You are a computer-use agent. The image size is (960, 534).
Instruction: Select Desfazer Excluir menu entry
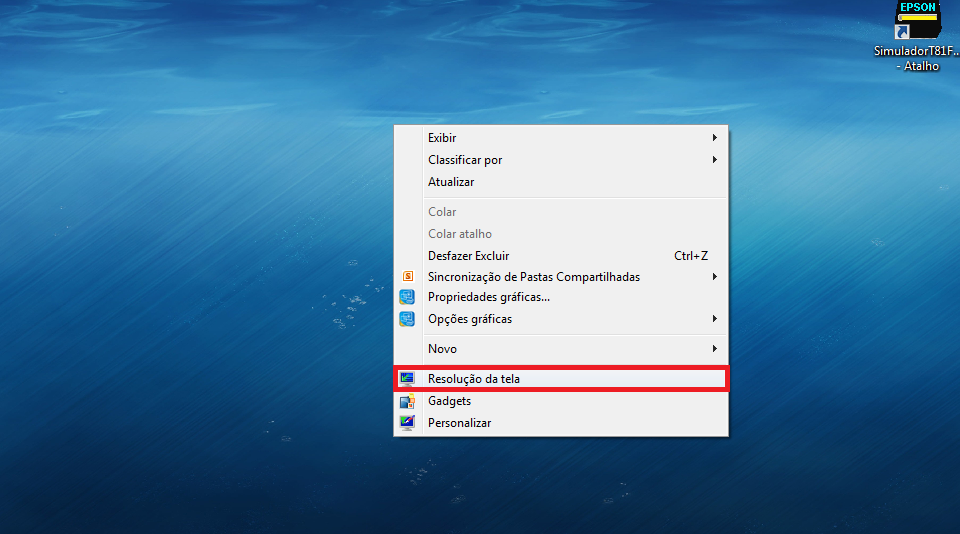point(561,256)
